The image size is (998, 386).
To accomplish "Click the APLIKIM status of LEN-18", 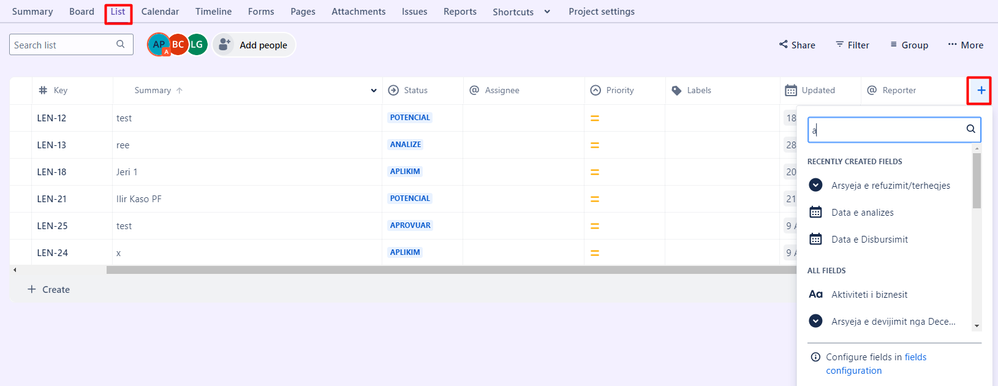I will pos(405,172).
